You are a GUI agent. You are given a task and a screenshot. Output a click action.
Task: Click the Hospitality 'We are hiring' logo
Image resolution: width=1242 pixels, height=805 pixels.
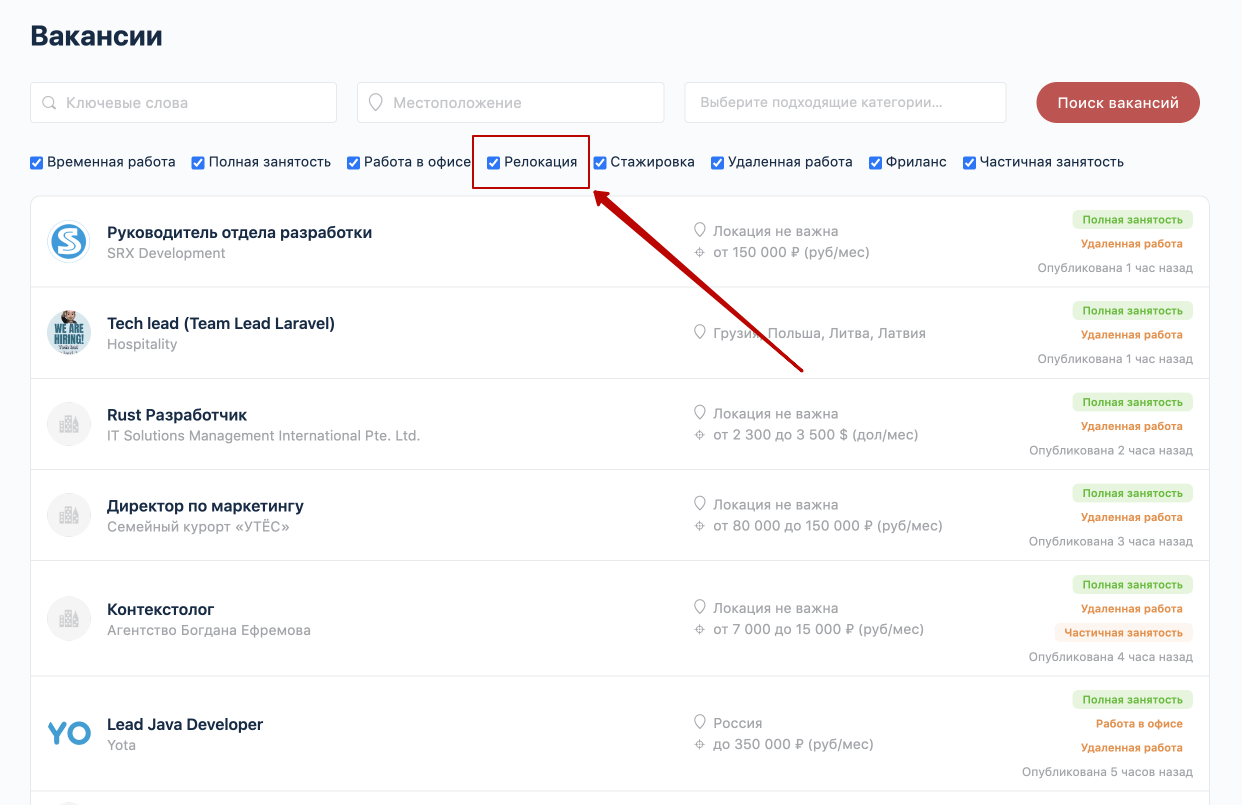pyautogui.click(x=69, y=333)
